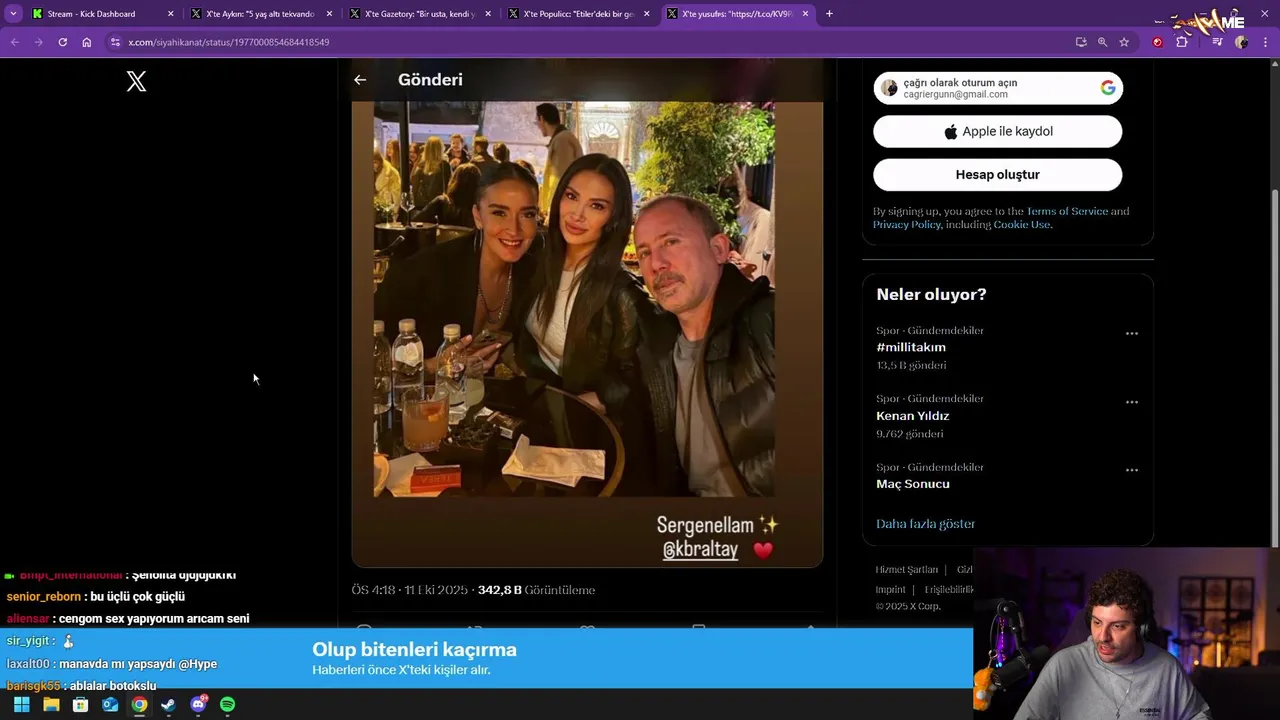Click the 342,8 B Görüntüleme view count
This screenshot has width=1280, height=720.
coord(536,590)
